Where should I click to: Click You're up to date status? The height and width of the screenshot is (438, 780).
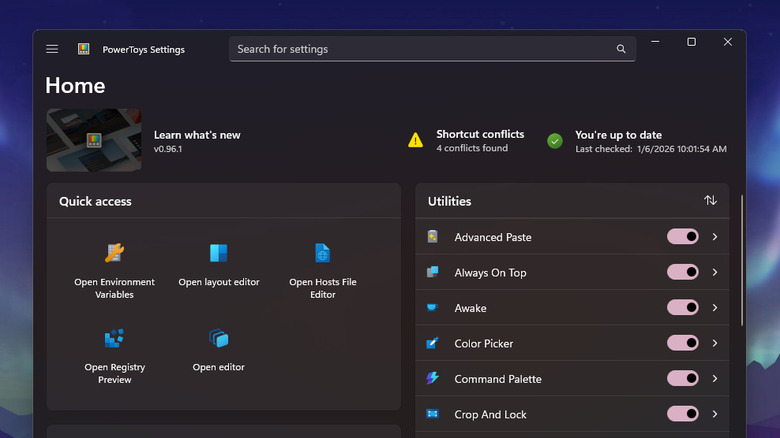[618, 135]
